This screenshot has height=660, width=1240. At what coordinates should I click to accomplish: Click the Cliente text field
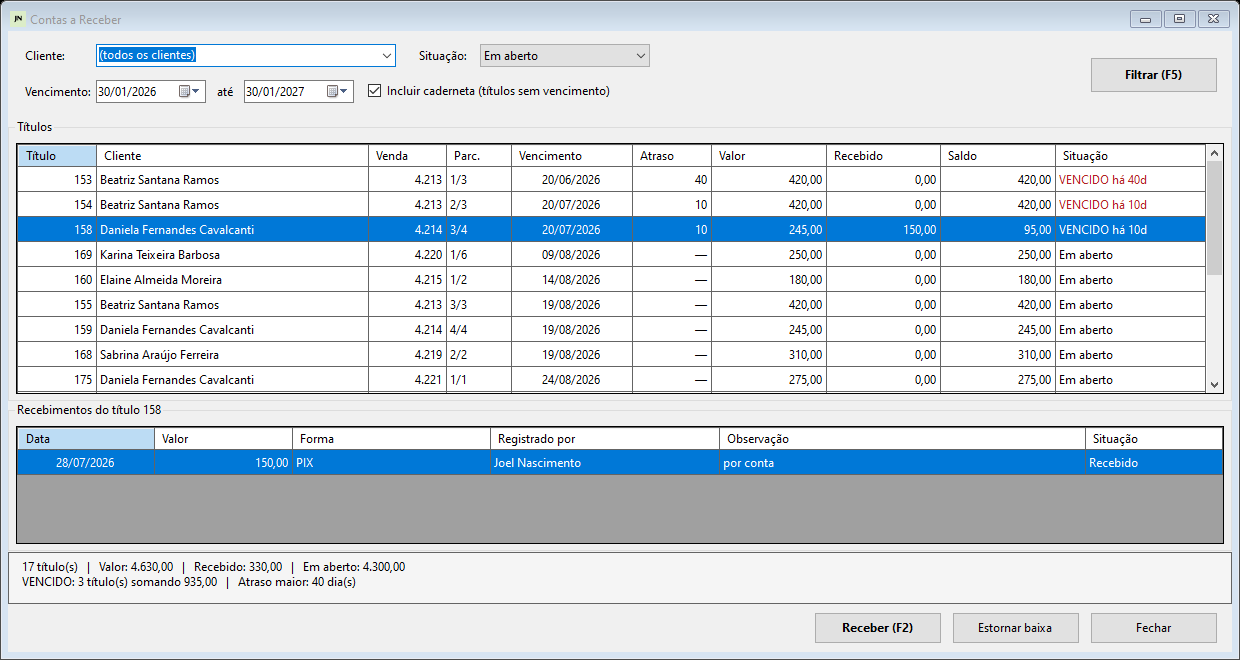click(237, 55)
